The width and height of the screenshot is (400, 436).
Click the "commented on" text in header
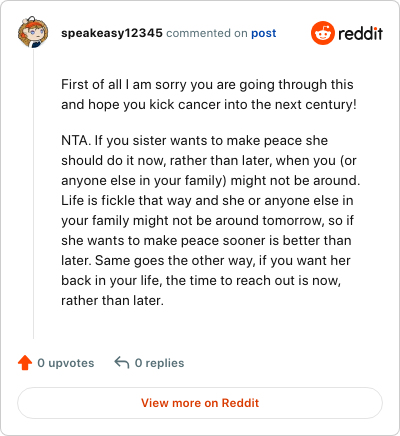point(207,33)
